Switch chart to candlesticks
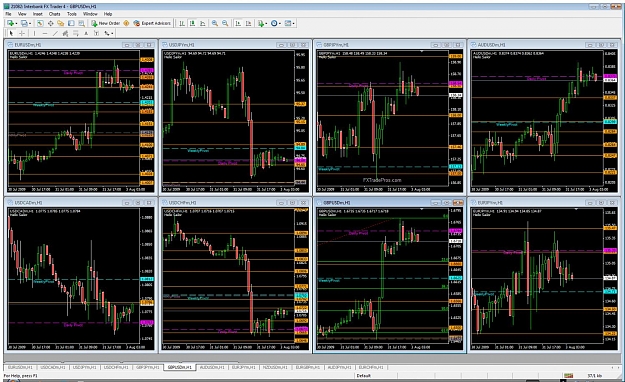 pyautogui.click(x=192, y=24)
